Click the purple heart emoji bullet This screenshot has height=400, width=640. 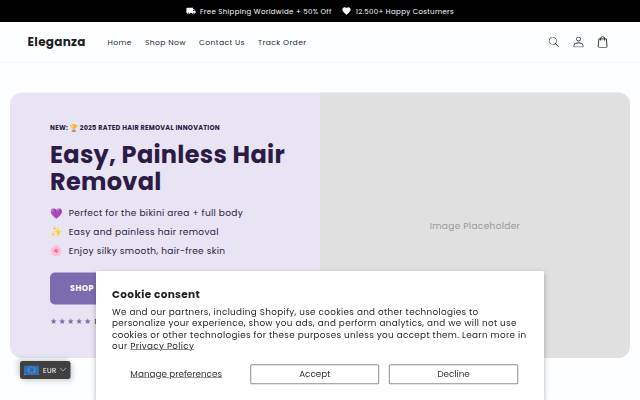(x=56, y=213)
